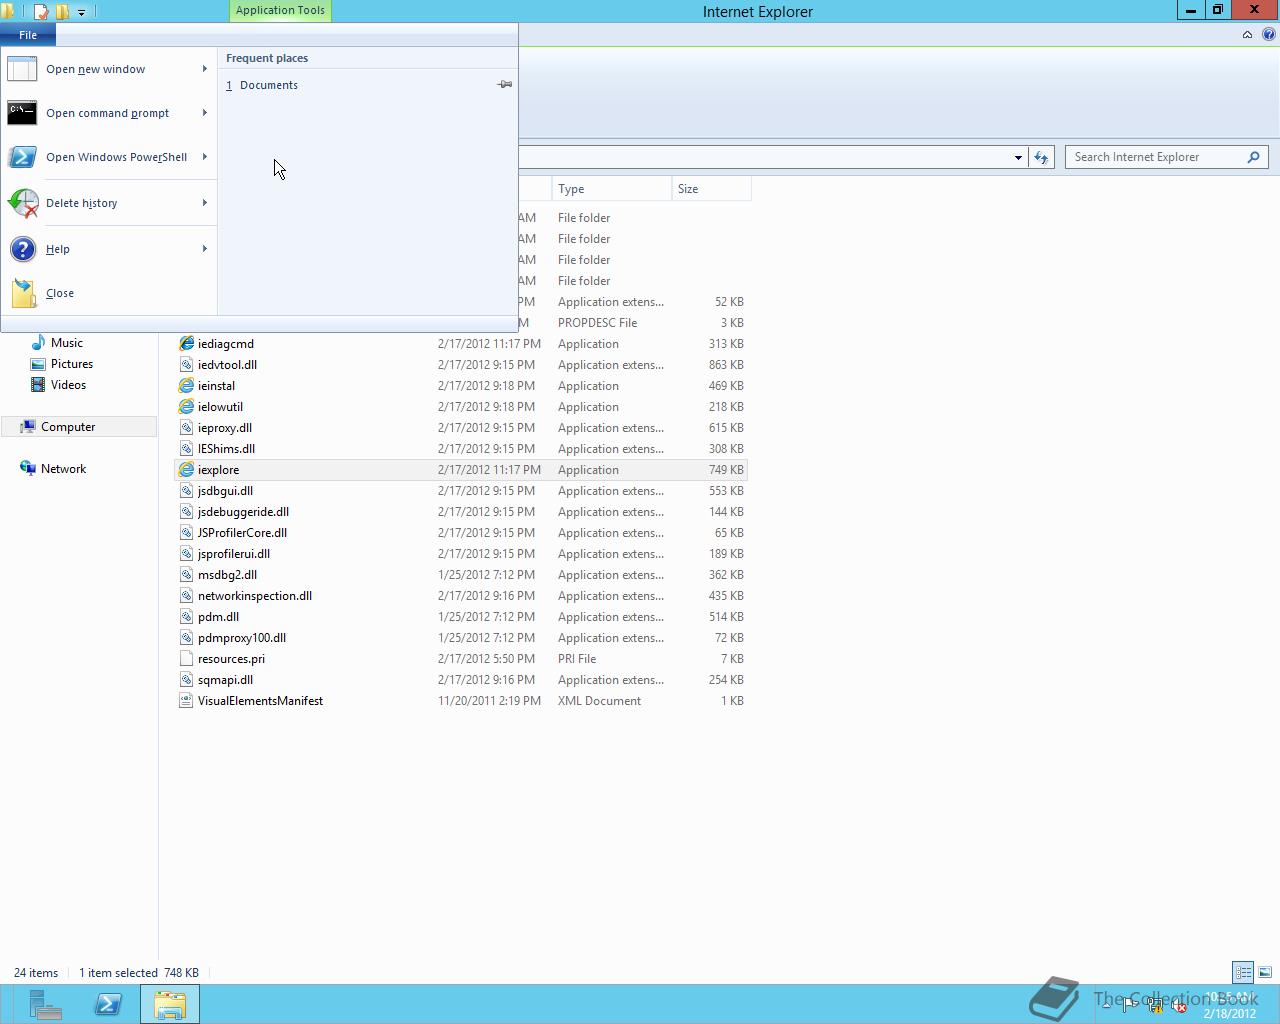
Task: Click the iexplore application icon
Action: 186,470
